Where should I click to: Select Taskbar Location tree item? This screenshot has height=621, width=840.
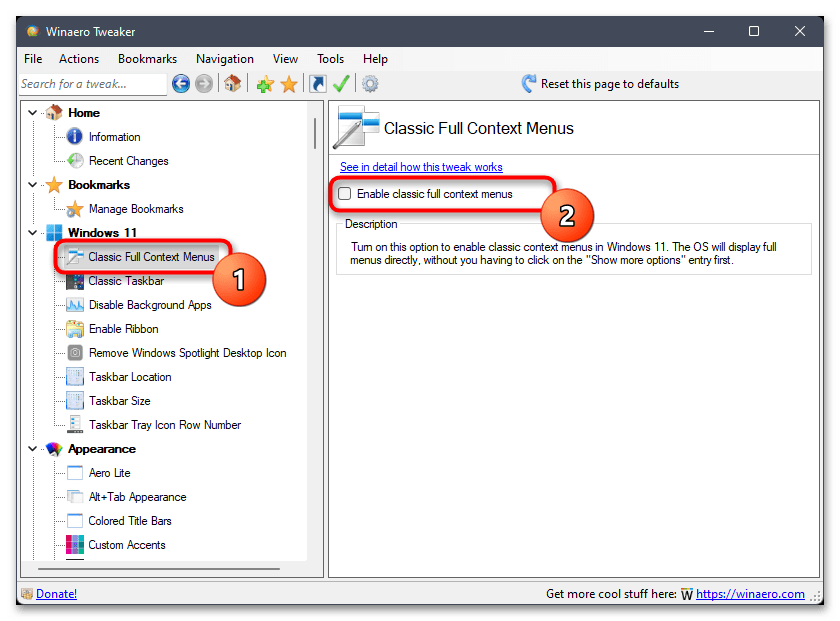pos(130,377)
